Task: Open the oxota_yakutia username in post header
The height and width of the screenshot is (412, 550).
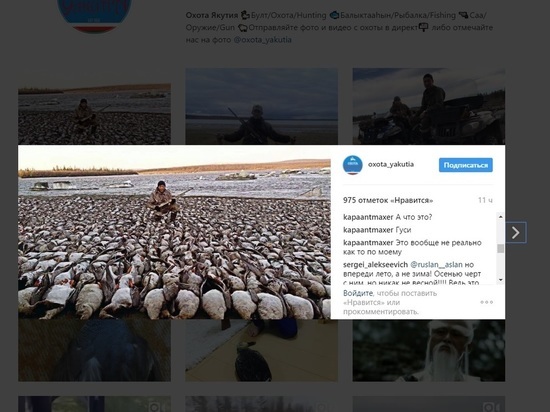Action: tap(391, 164)
